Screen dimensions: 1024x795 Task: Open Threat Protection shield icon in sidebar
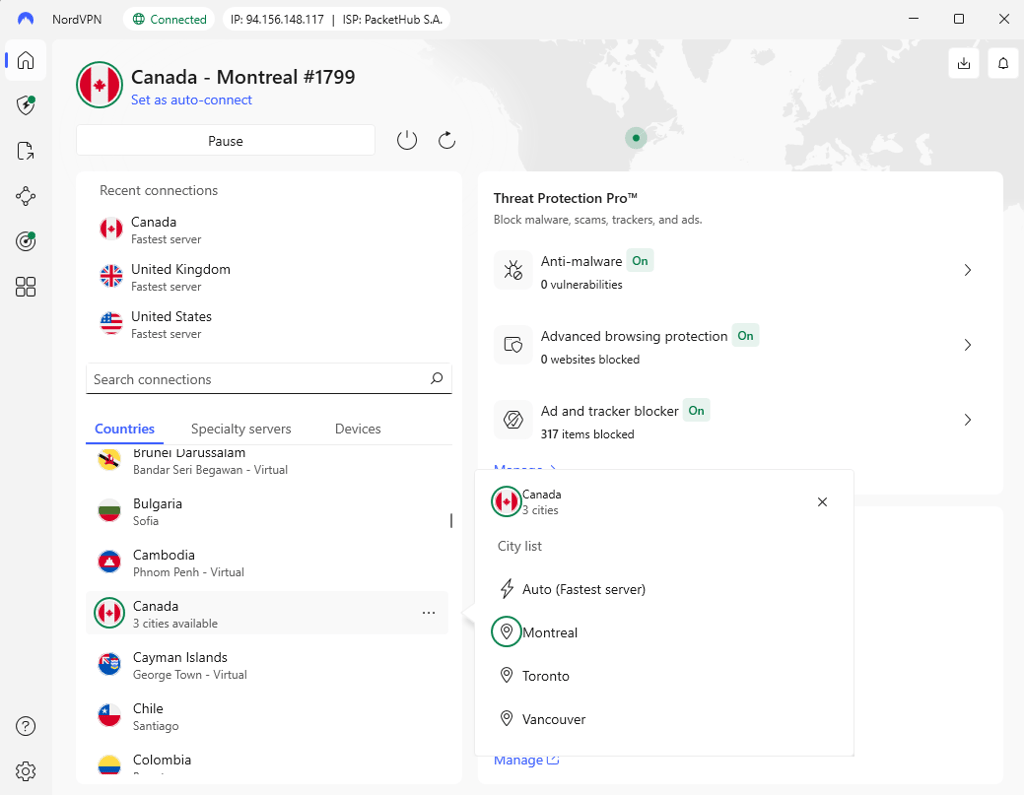[x=25, y=105]
